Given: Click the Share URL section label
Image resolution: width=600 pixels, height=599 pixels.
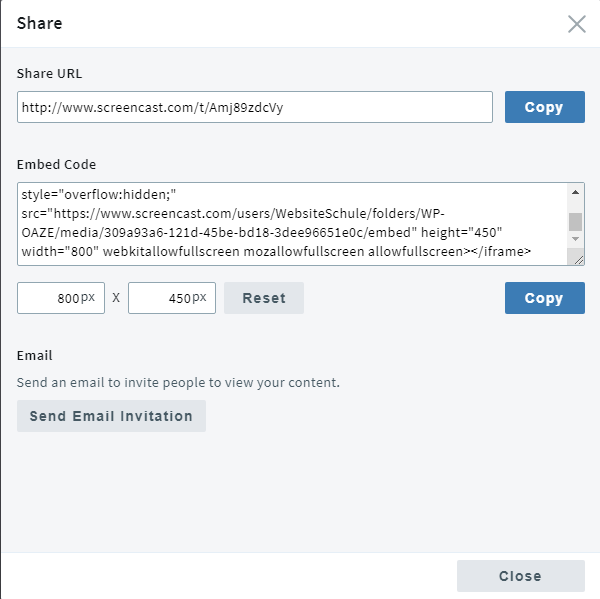Looking at the screenshot, I should (x=50, y=73).
